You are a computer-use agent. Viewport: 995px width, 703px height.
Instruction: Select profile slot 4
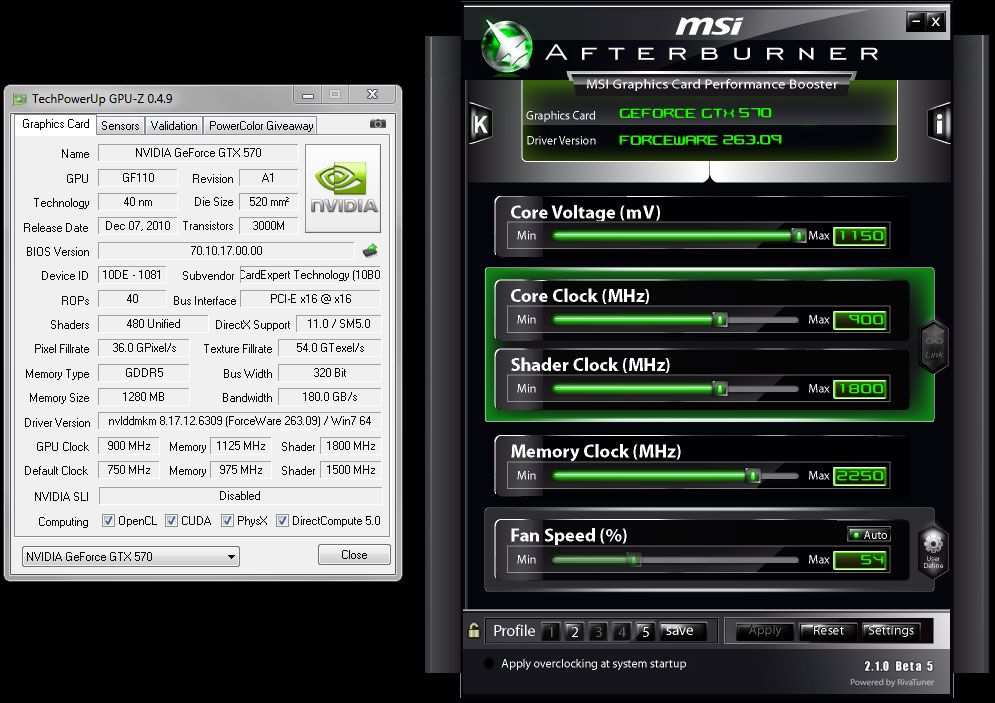click(x=622, y=631)
